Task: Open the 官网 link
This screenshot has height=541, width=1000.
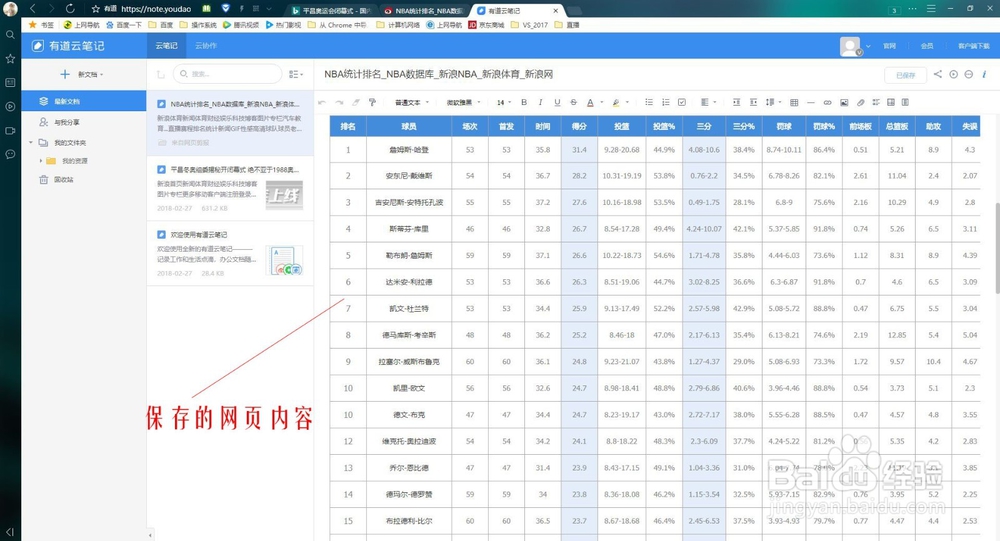Action: point(889,46)
